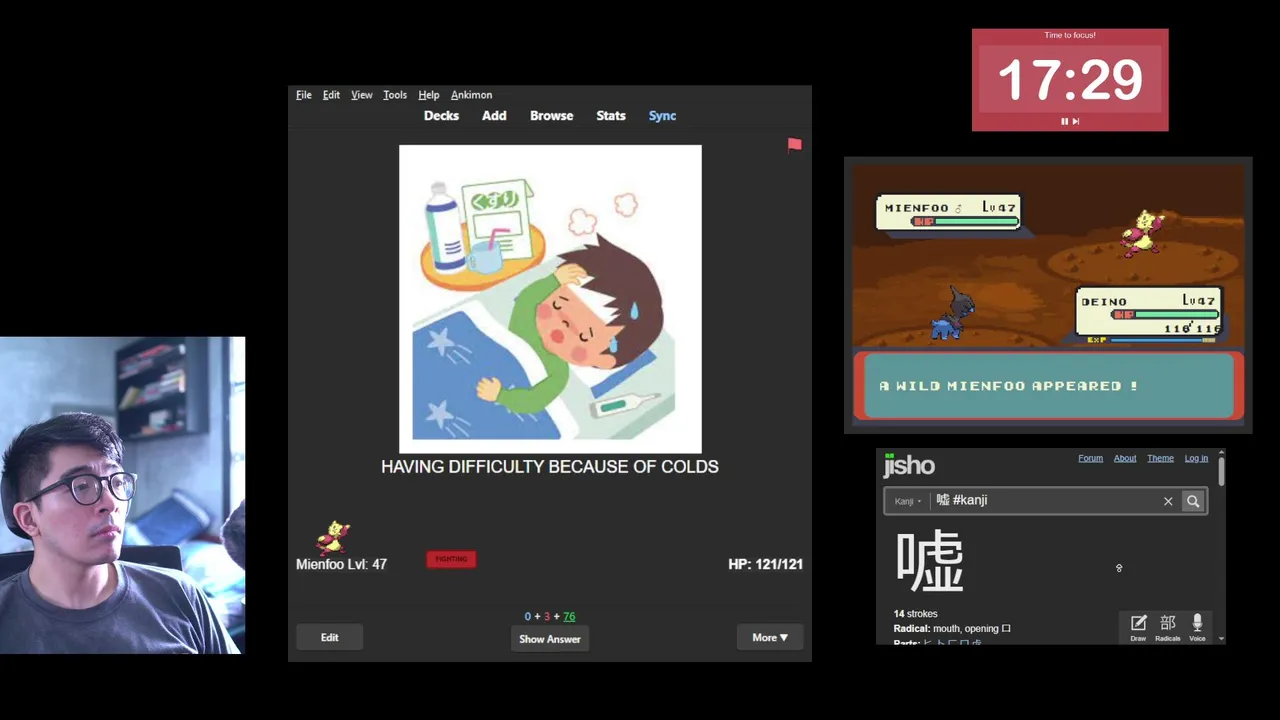Open the Stats screen
1280x720 pixels.
tap(611, 116)
